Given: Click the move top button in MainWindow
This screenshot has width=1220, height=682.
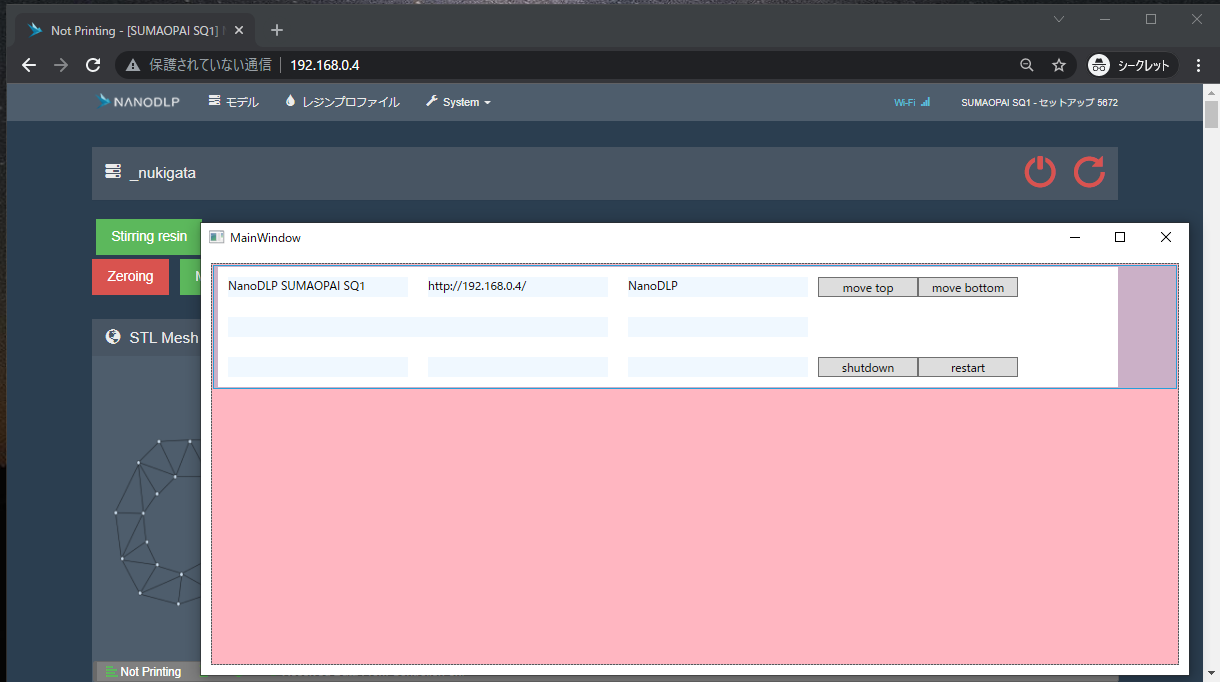Looking at the screenshot, I should click(866, 287).
